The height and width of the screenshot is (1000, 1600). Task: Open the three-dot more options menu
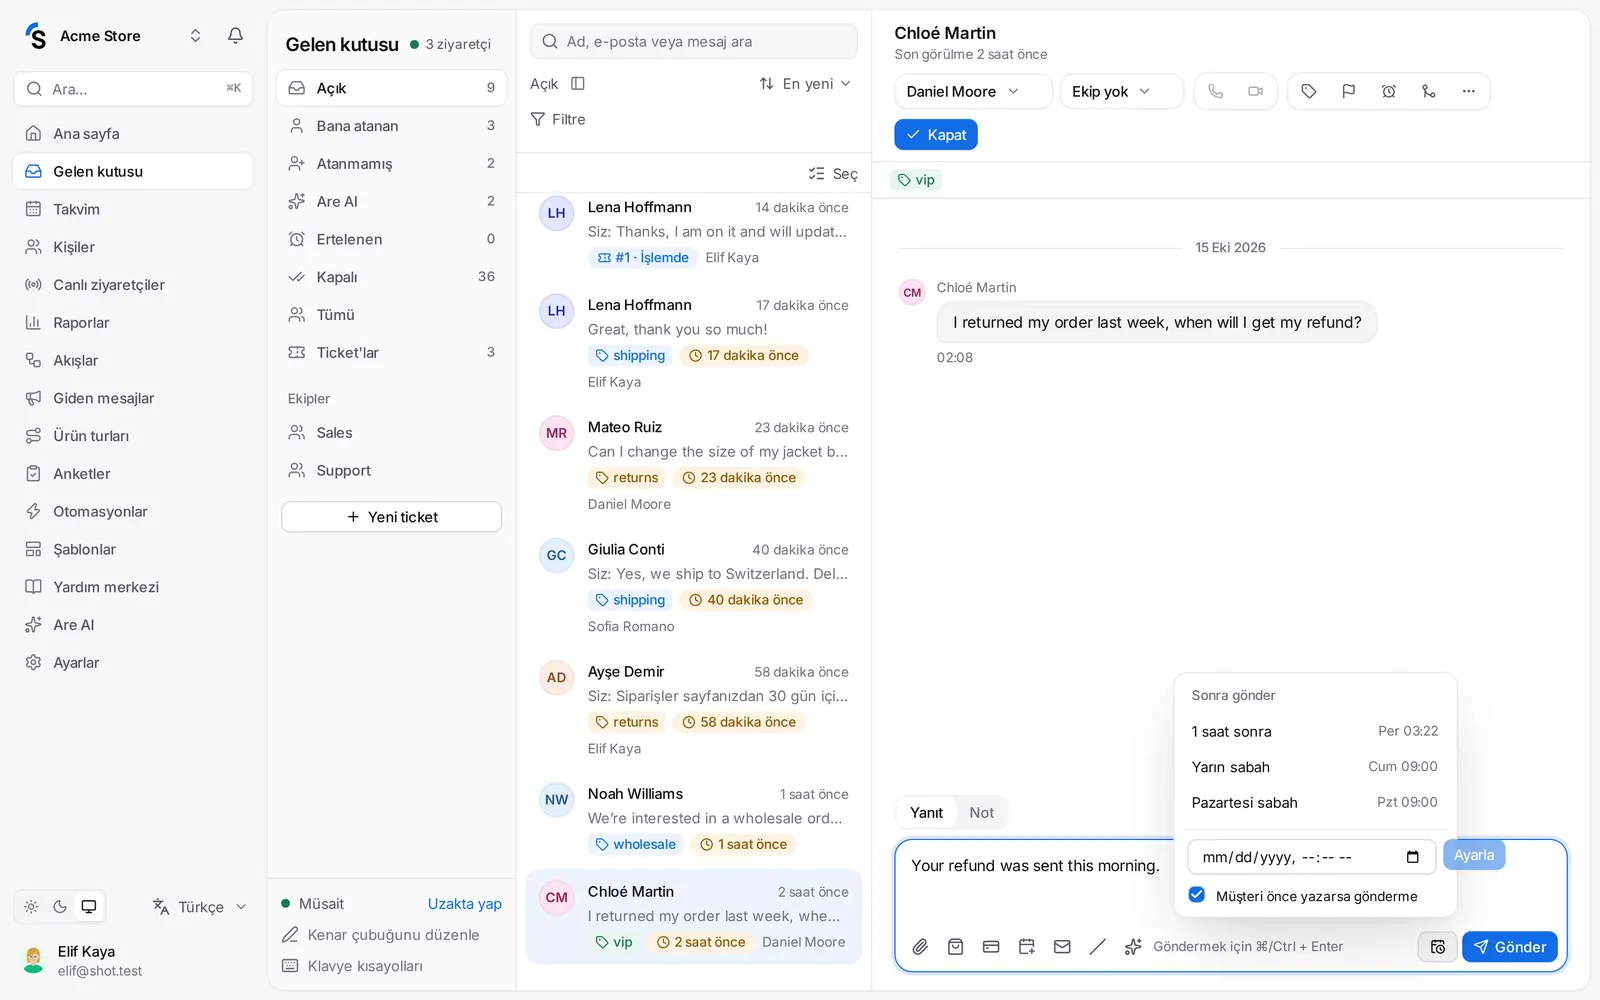pyautogui.click(x=1468, y=91)
